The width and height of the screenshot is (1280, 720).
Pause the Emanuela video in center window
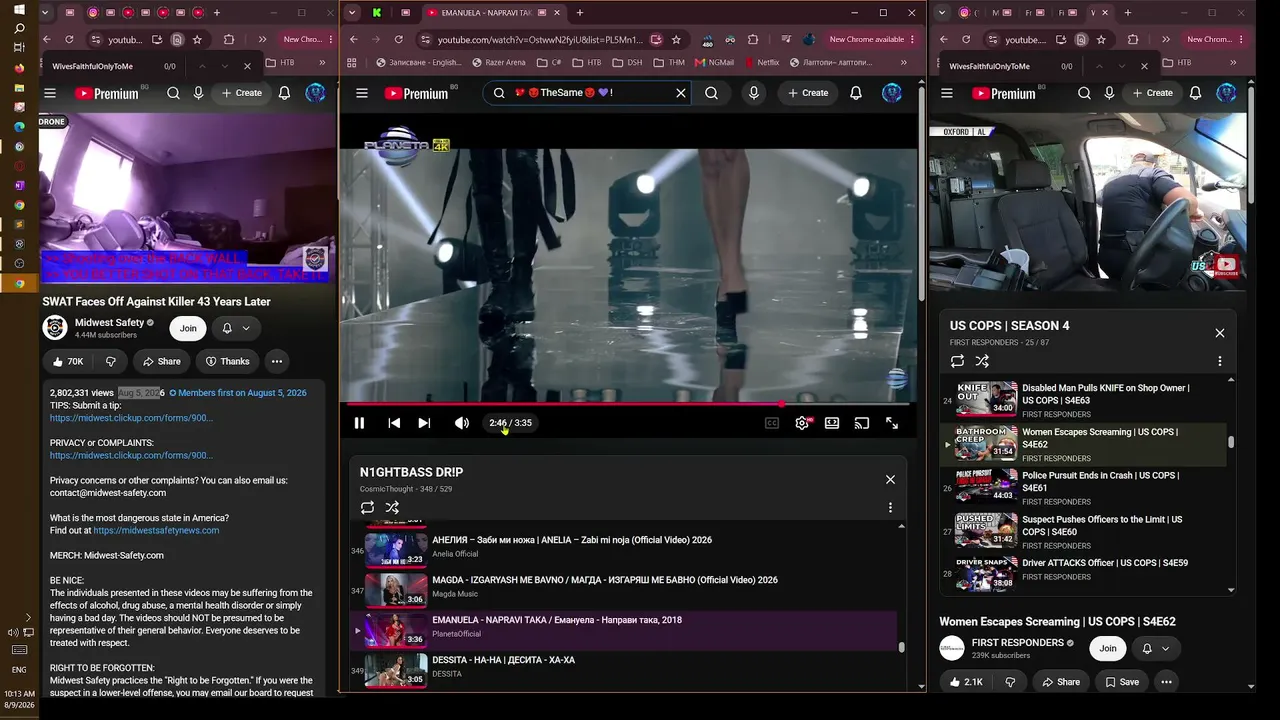(x=359, y=423)
